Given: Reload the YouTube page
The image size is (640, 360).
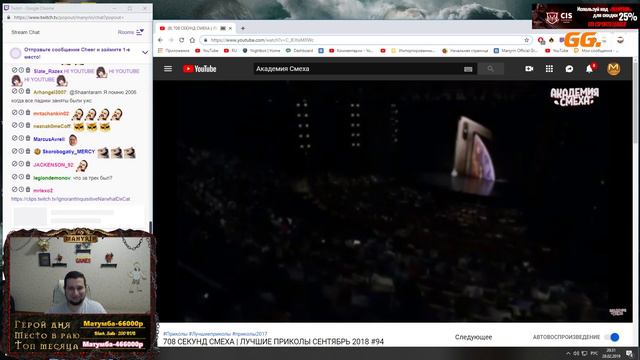Looking at the screenshot, I should point(182,40).
